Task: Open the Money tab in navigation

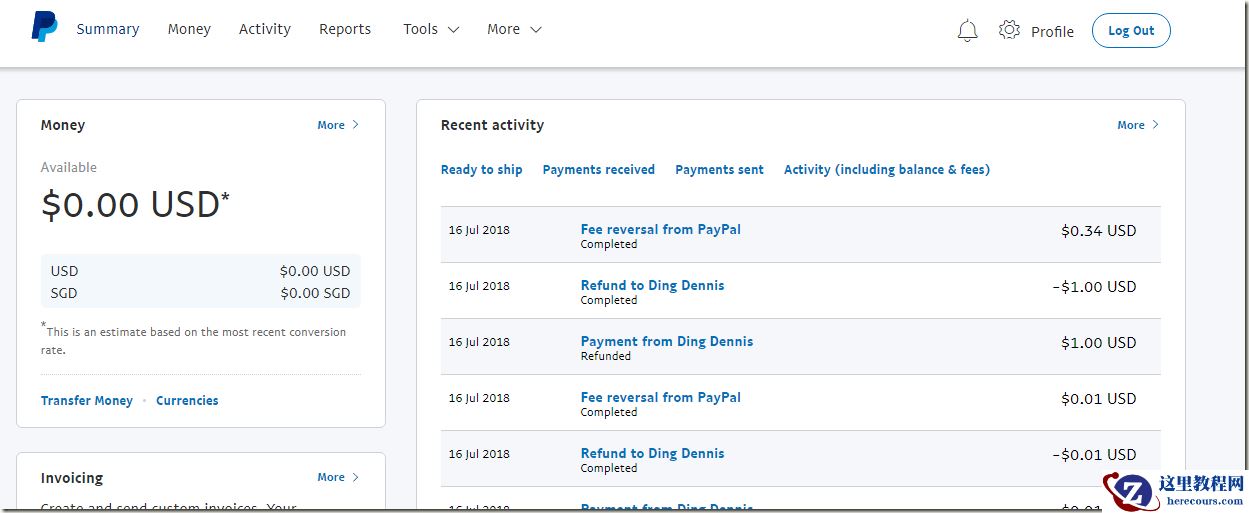Action: [x=189, y=29]
